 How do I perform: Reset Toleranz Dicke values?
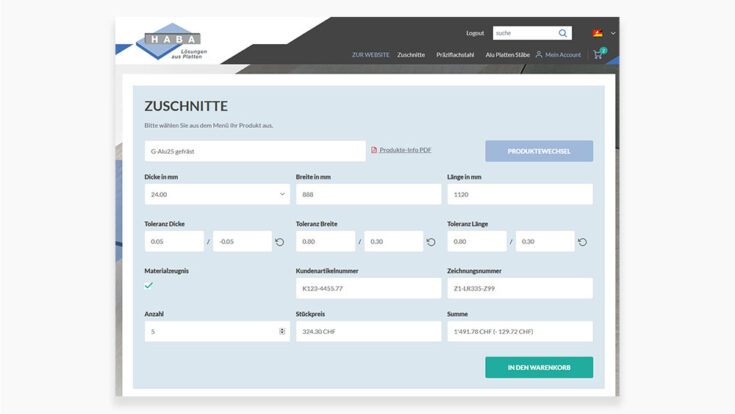(x=279, y=242)
